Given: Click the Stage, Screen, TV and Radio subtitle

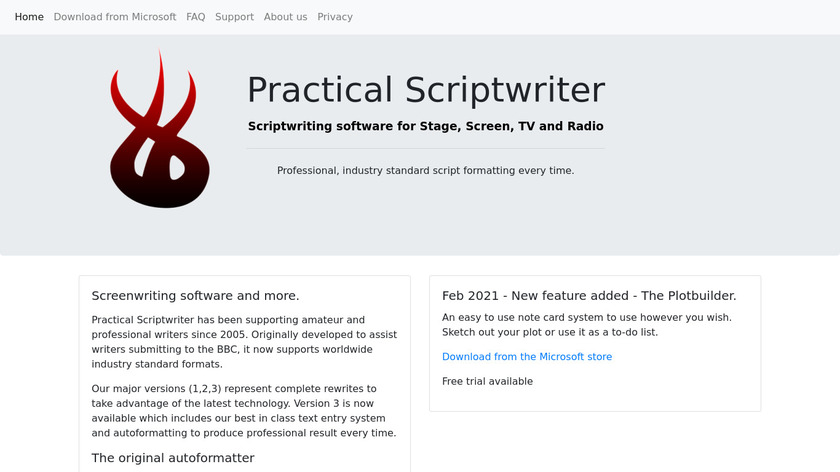Looking at the screenshot, I should click(426, 127).
